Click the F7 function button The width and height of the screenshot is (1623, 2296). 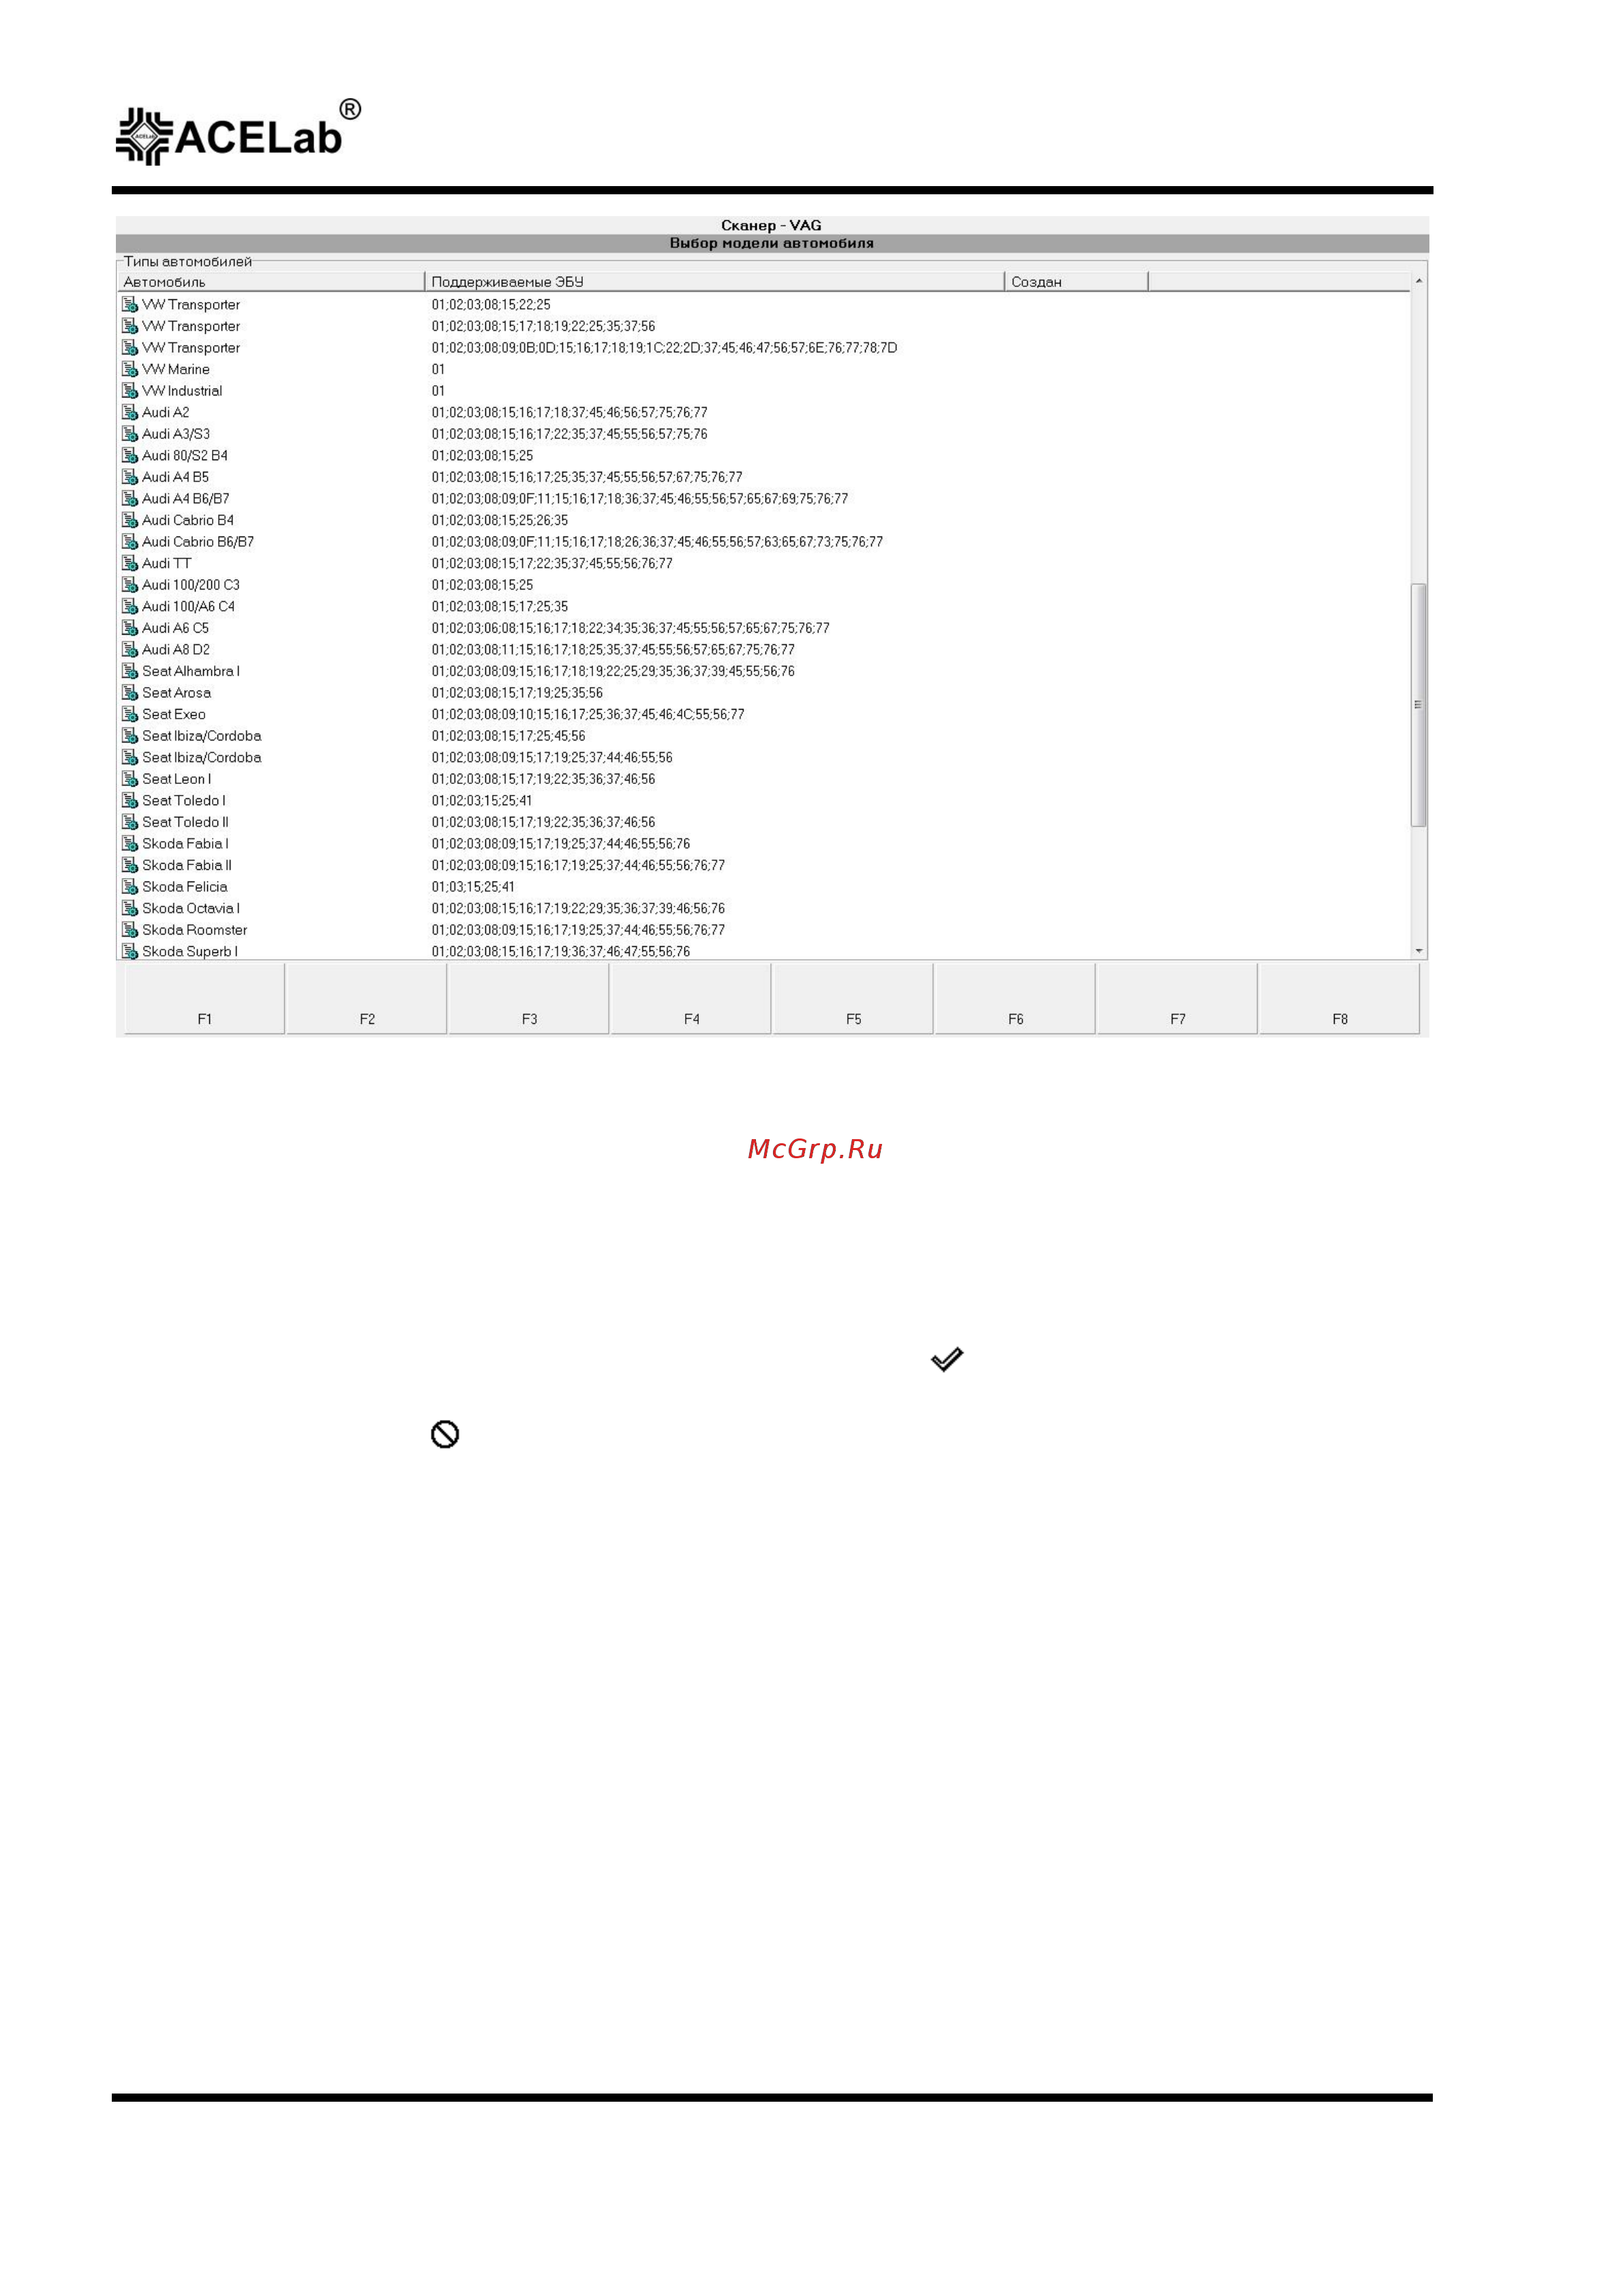[1177, 998]
